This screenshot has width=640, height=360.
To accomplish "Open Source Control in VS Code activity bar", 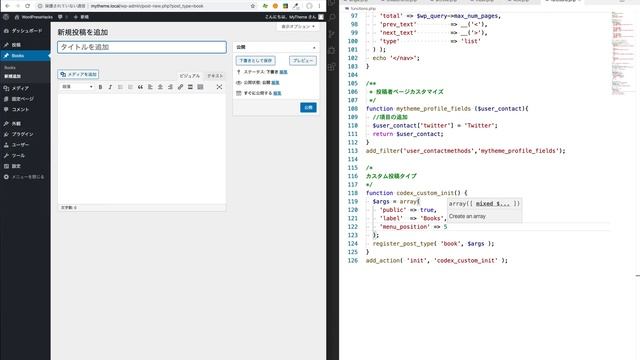I will [332, 34].
